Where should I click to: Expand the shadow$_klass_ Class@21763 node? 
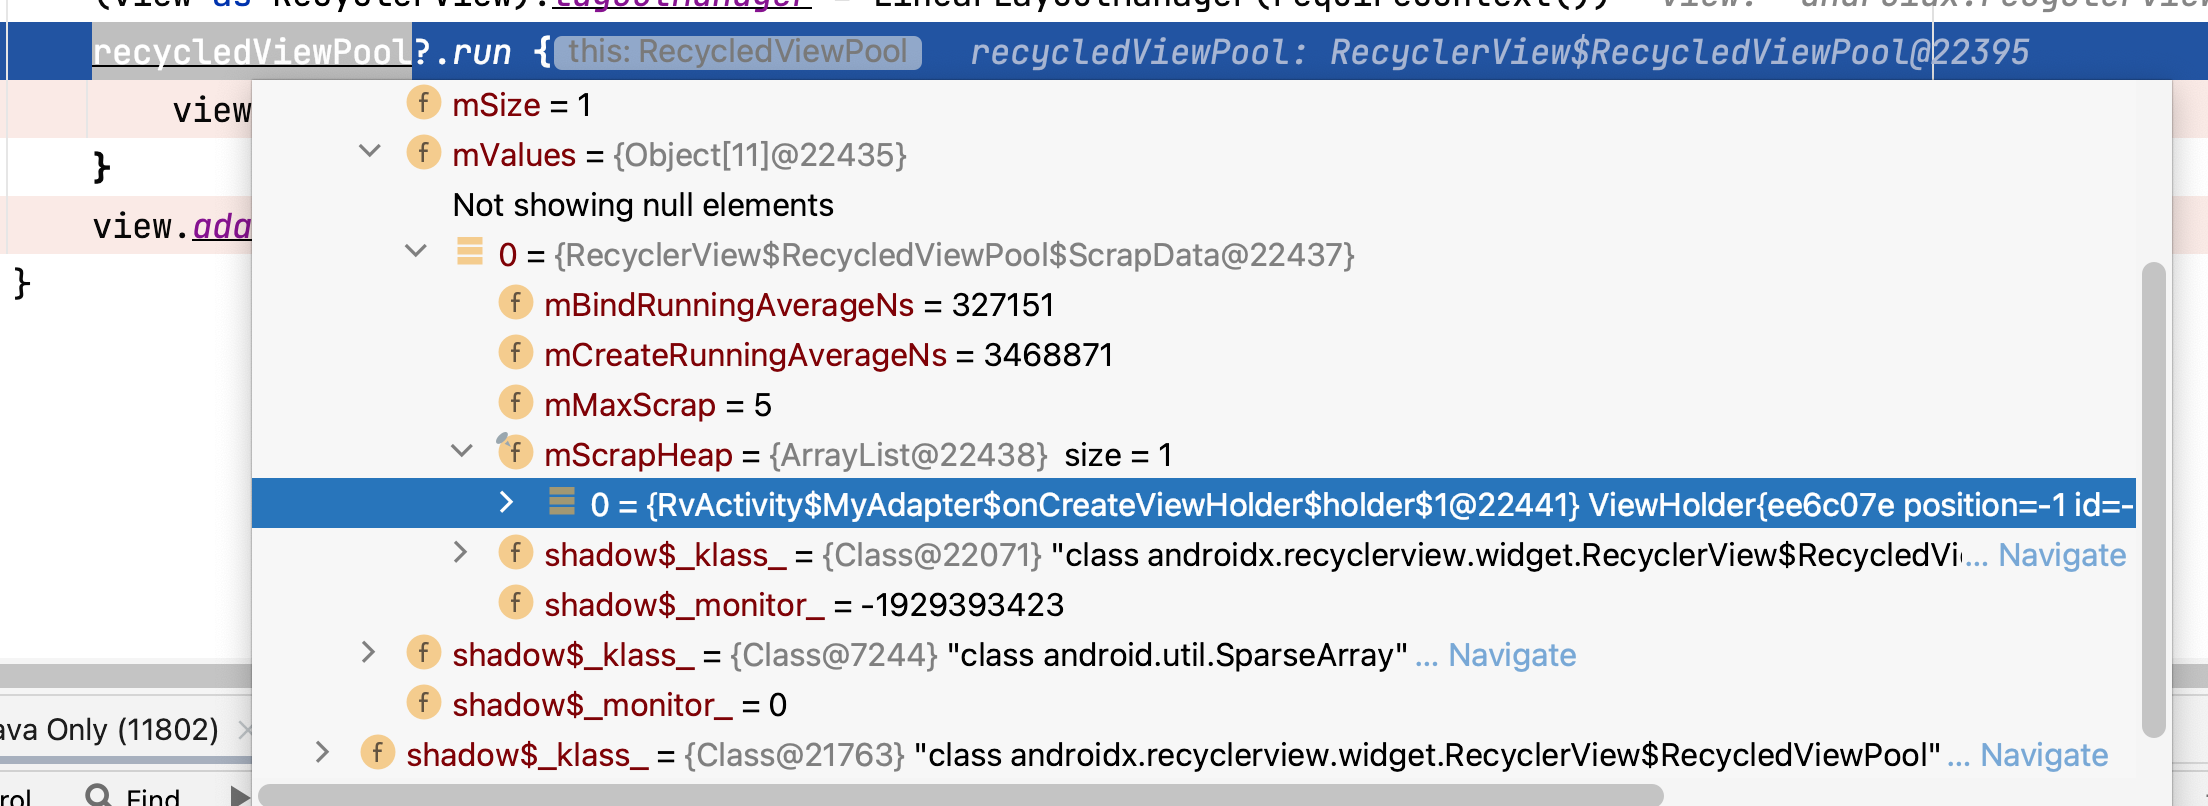pos(322,753)
